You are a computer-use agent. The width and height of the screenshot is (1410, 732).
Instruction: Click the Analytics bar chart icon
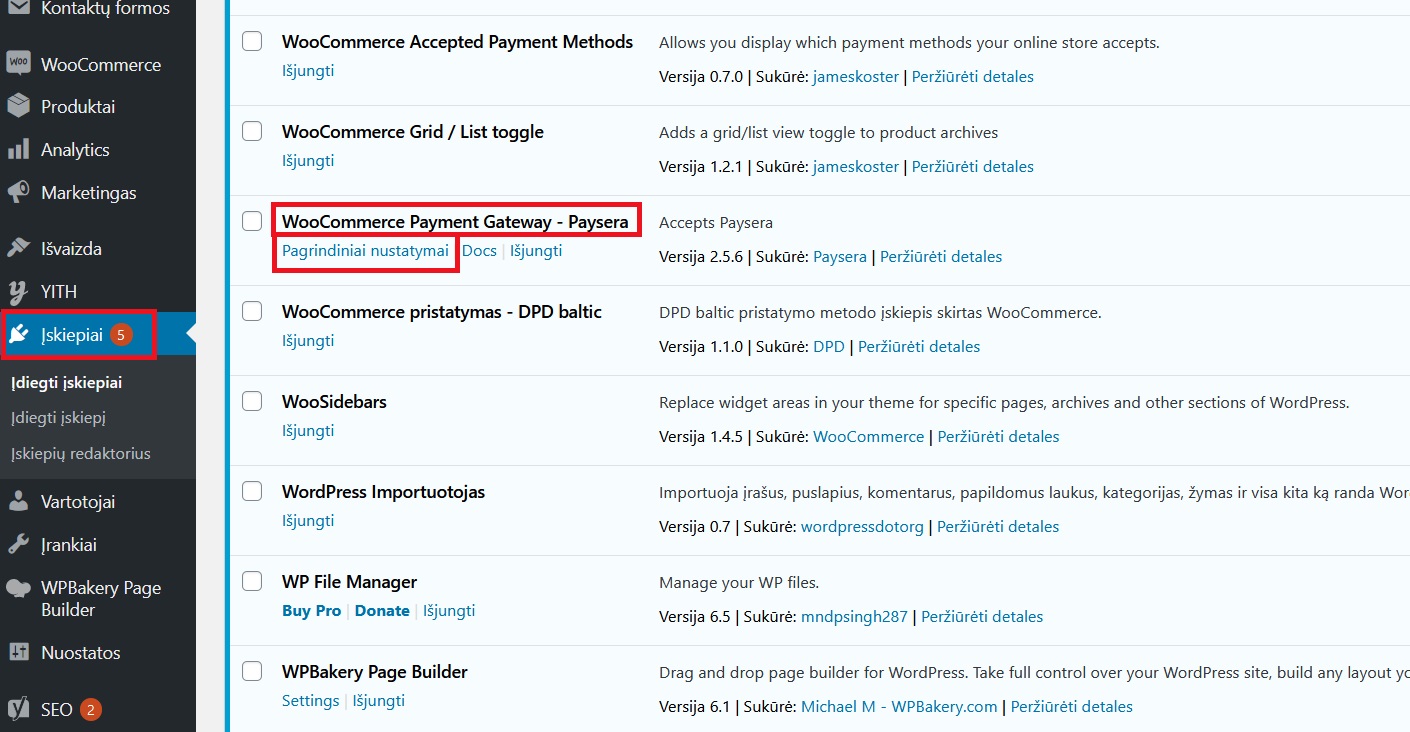point(18,149)
